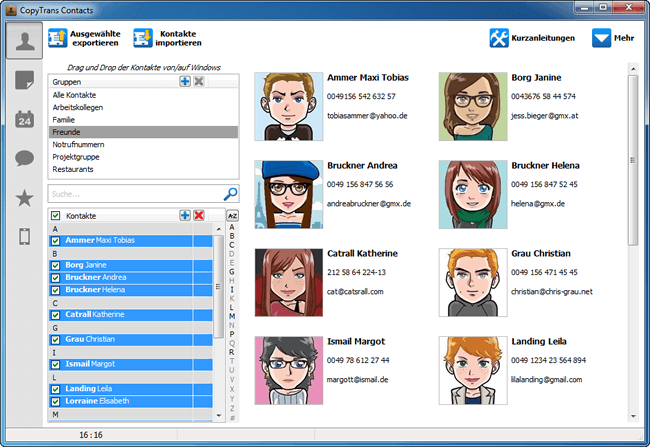Screen dimensions: 650x447
Task: Open Ismail Margot avatar photo
Action: 289,370
